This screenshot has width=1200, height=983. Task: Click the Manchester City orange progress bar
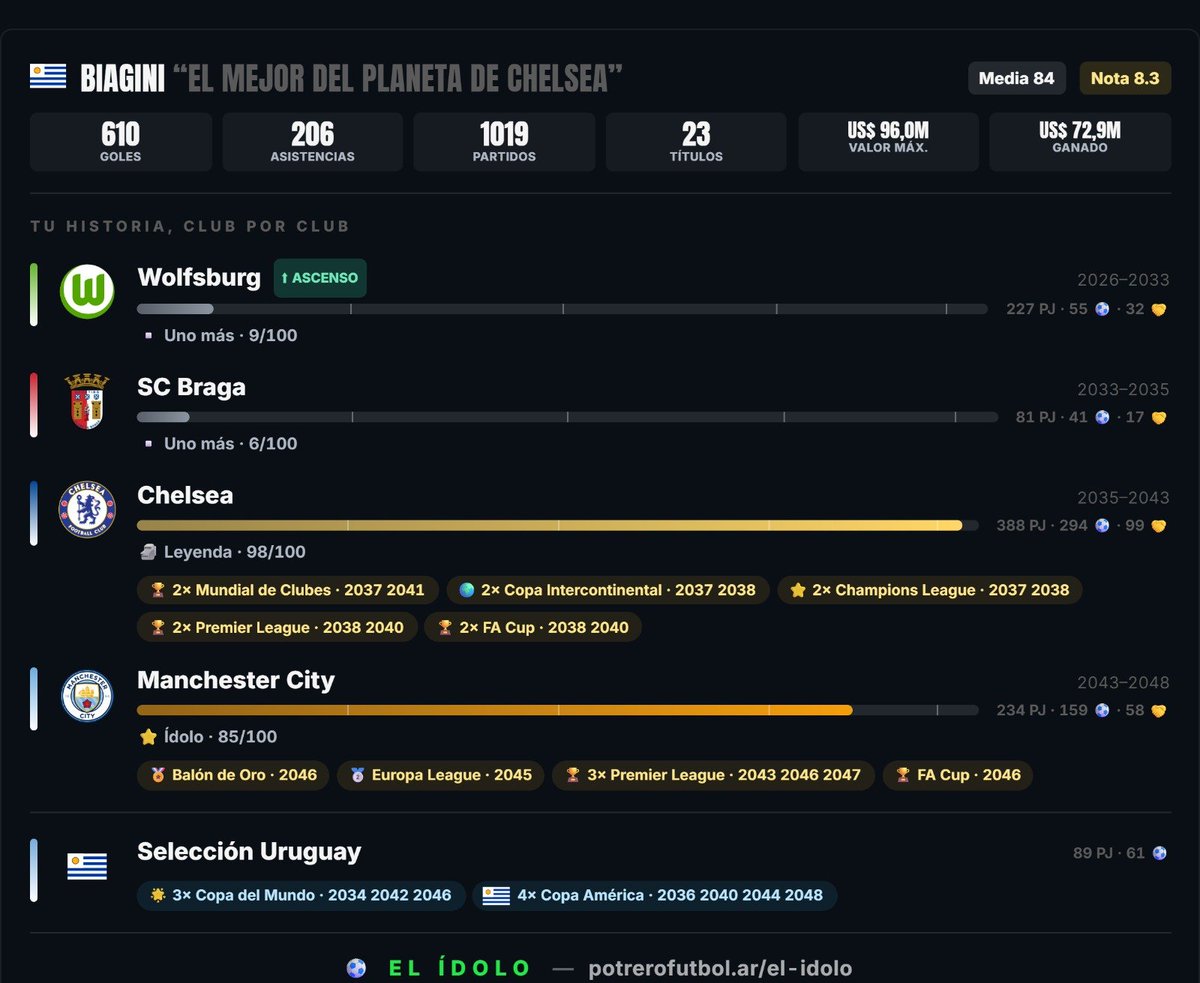(x=557, y=710)
